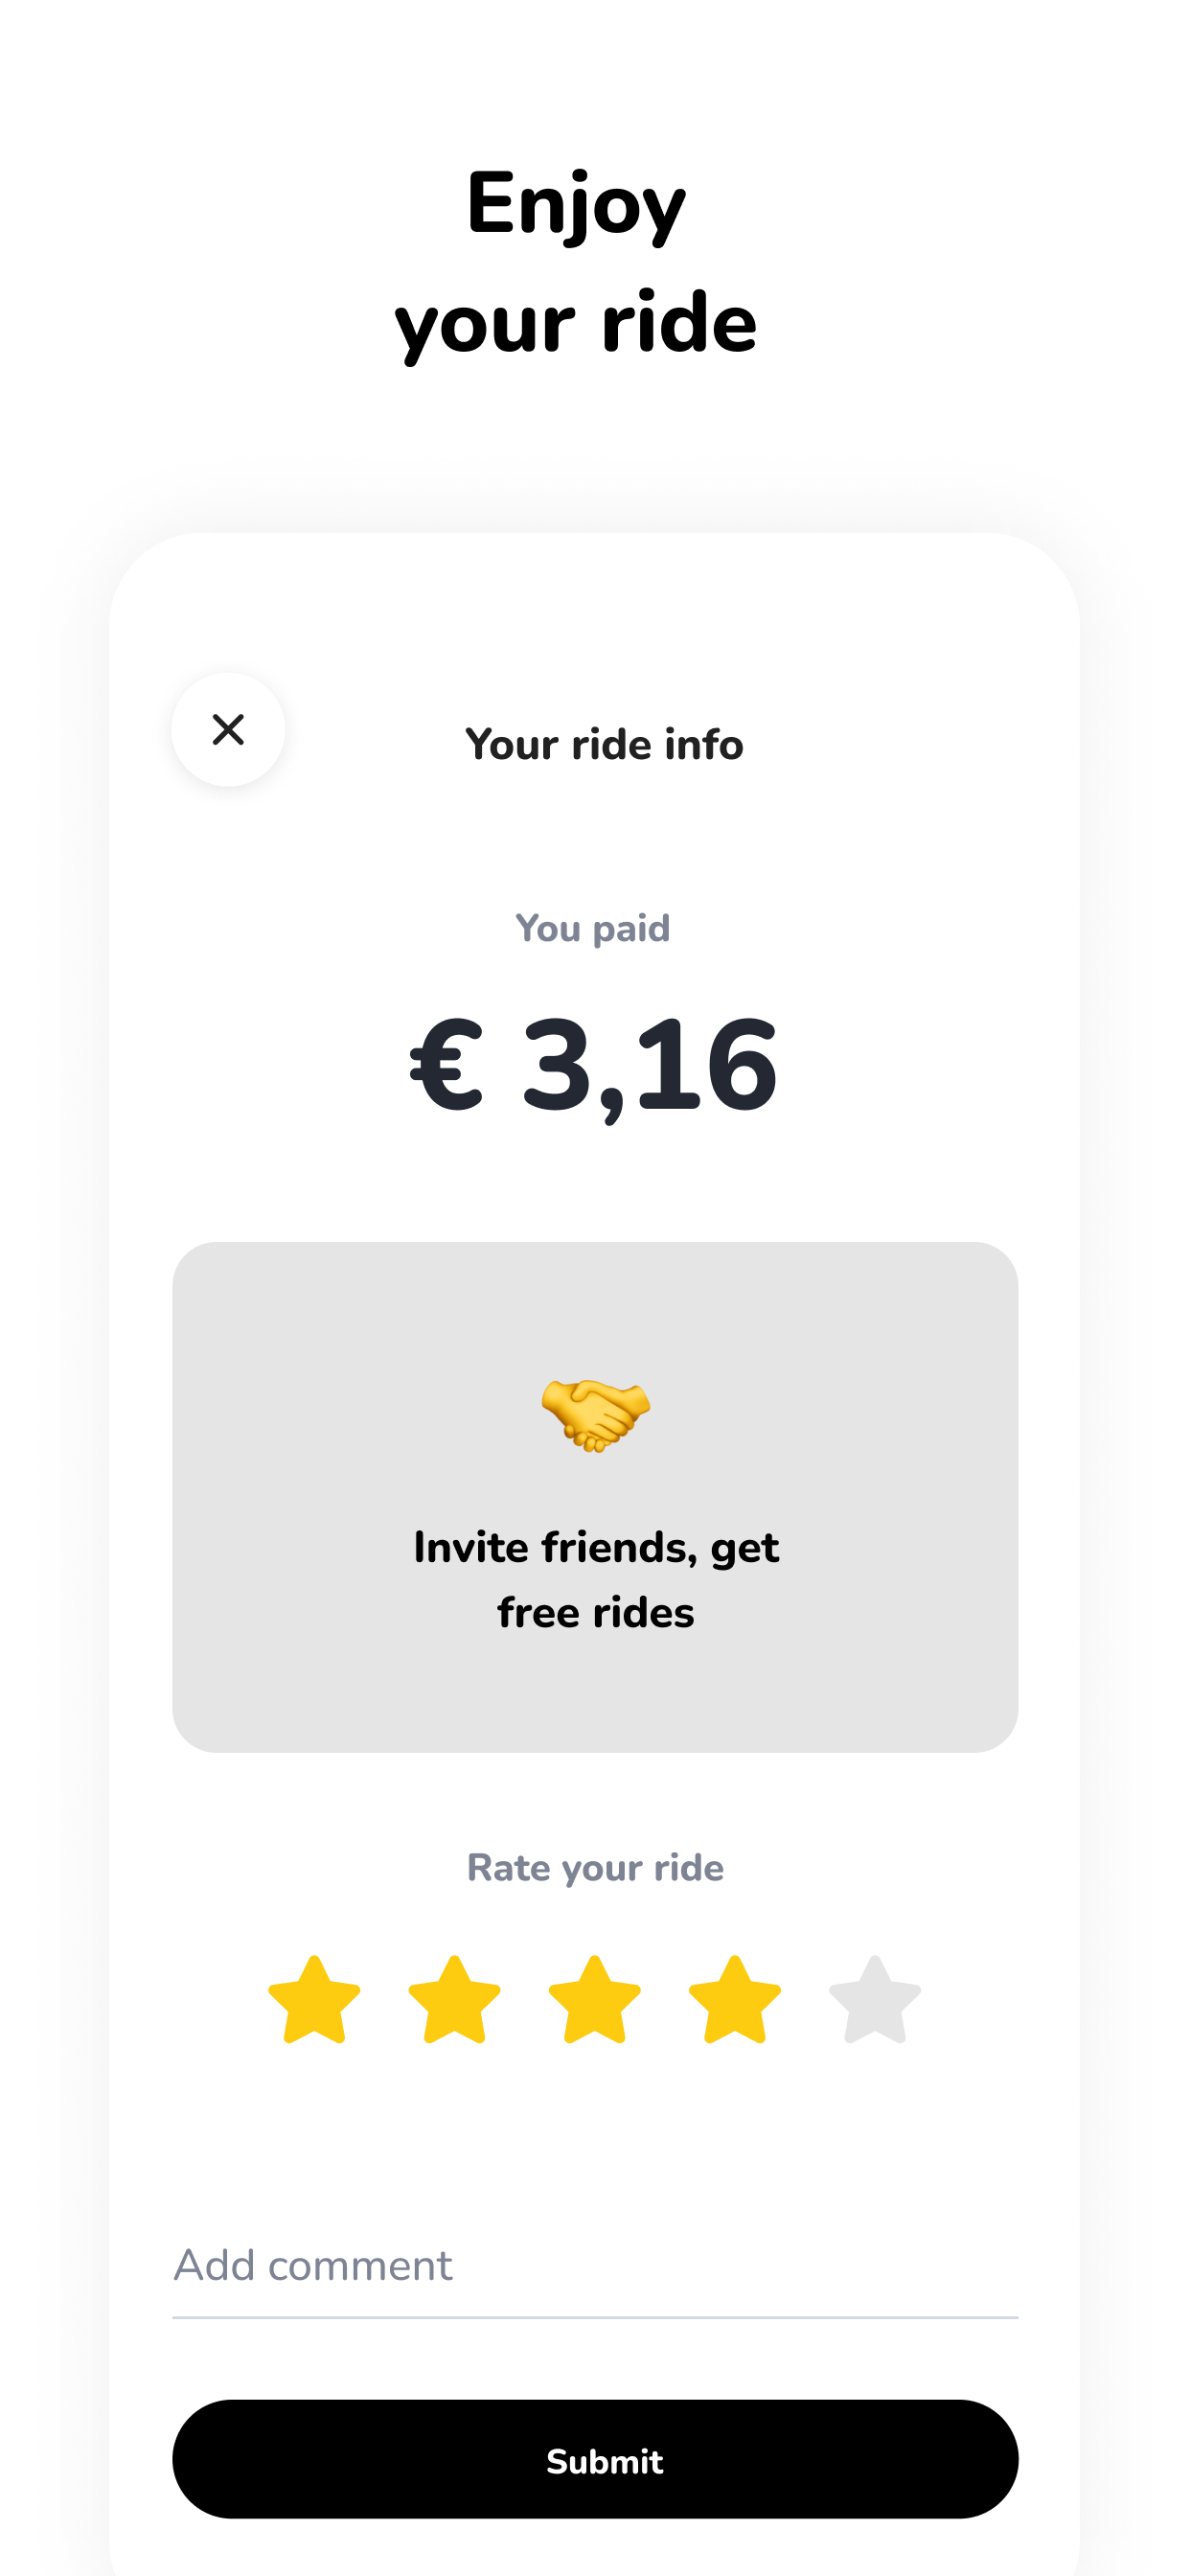The image size is (1190, 2576).
Task: Open the invite friends gray card
Action: coord(595,1497)
